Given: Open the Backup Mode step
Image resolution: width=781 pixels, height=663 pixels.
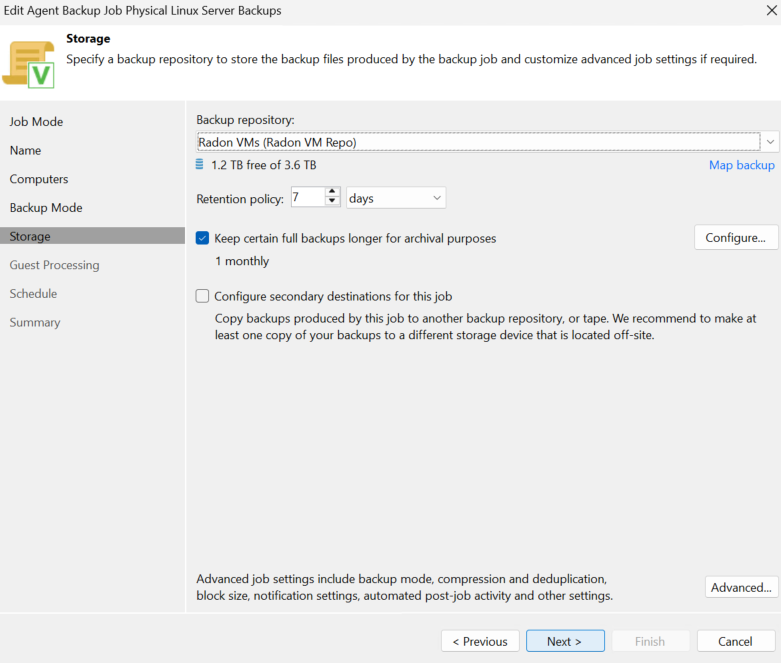Looking at the screenshot, I should point(46,208).
